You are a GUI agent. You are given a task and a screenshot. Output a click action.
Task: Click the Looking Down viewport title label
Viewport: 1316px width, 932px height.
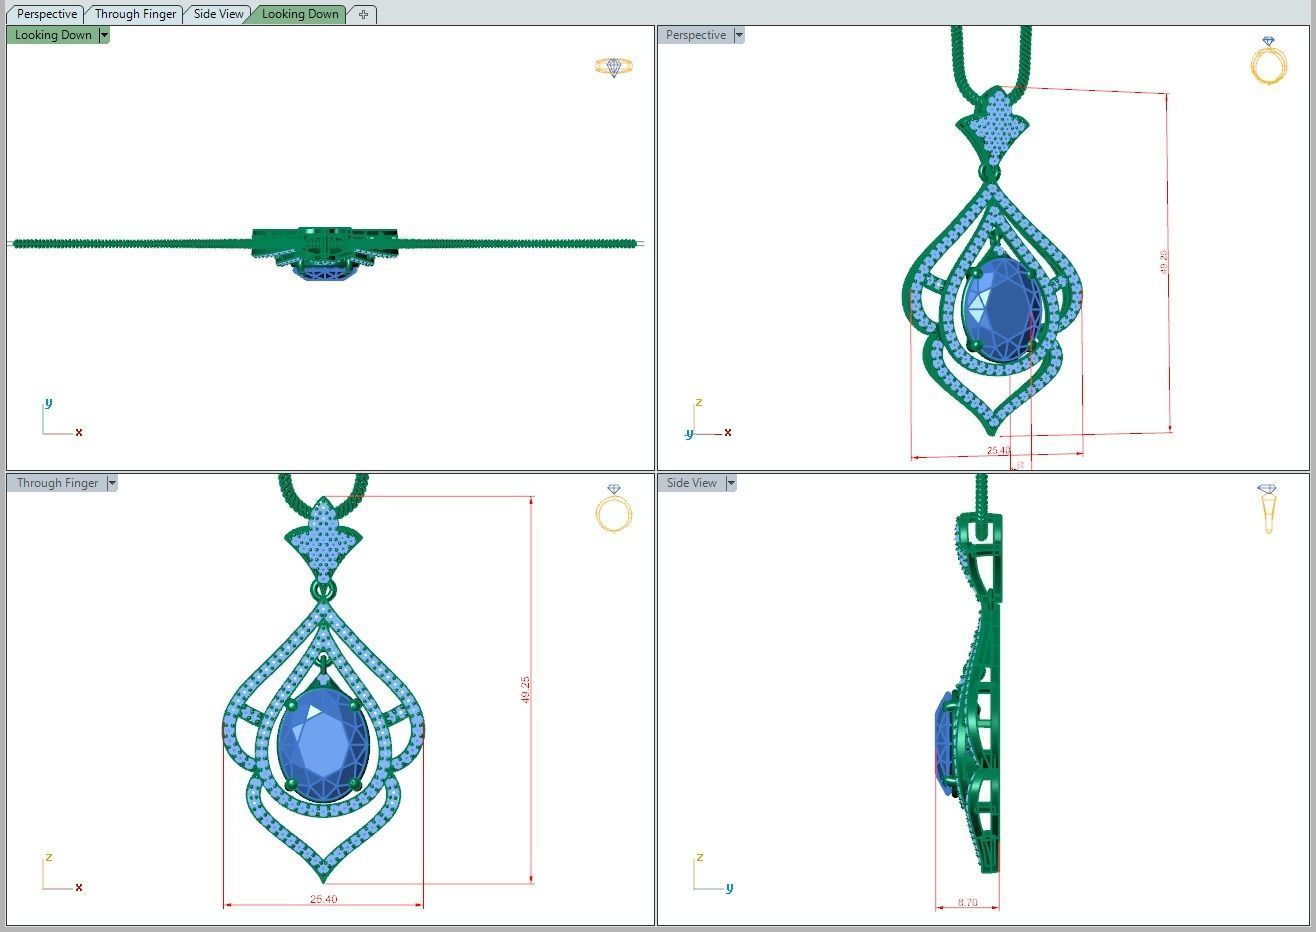pyautogui.click(x=53, y=35)
